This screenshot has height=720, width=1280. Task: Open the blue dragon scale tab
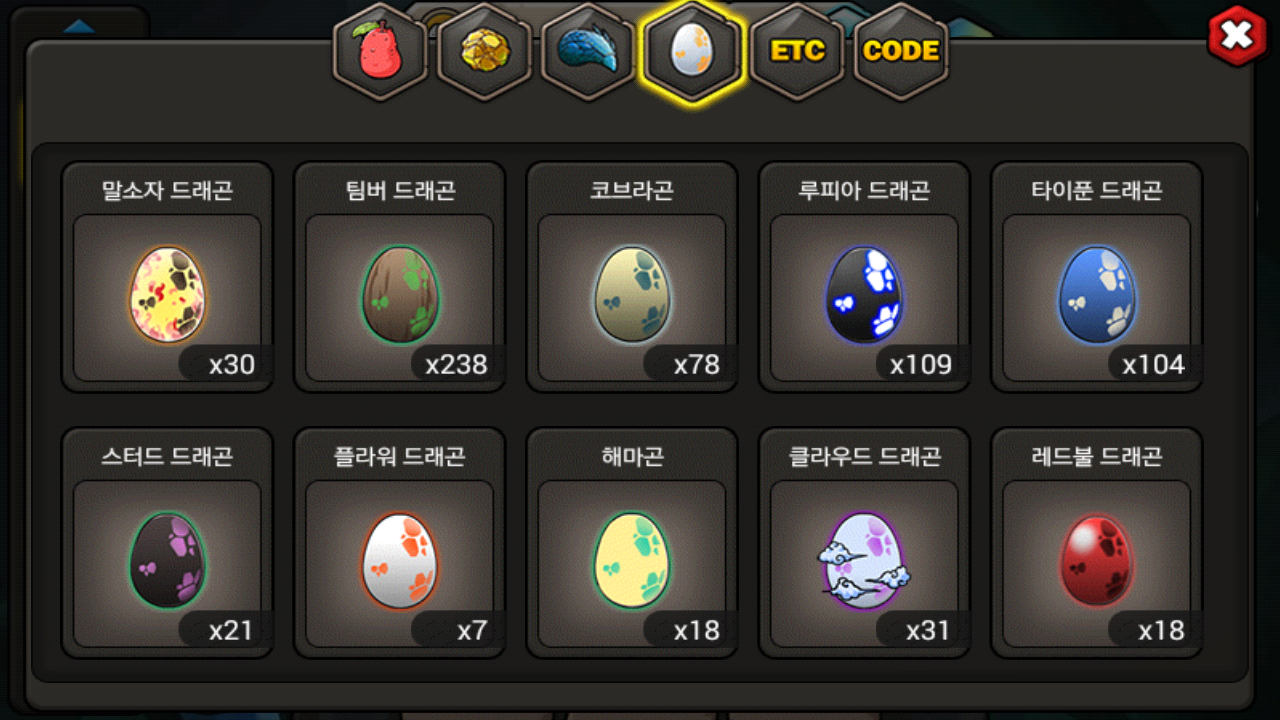(588, 52)
